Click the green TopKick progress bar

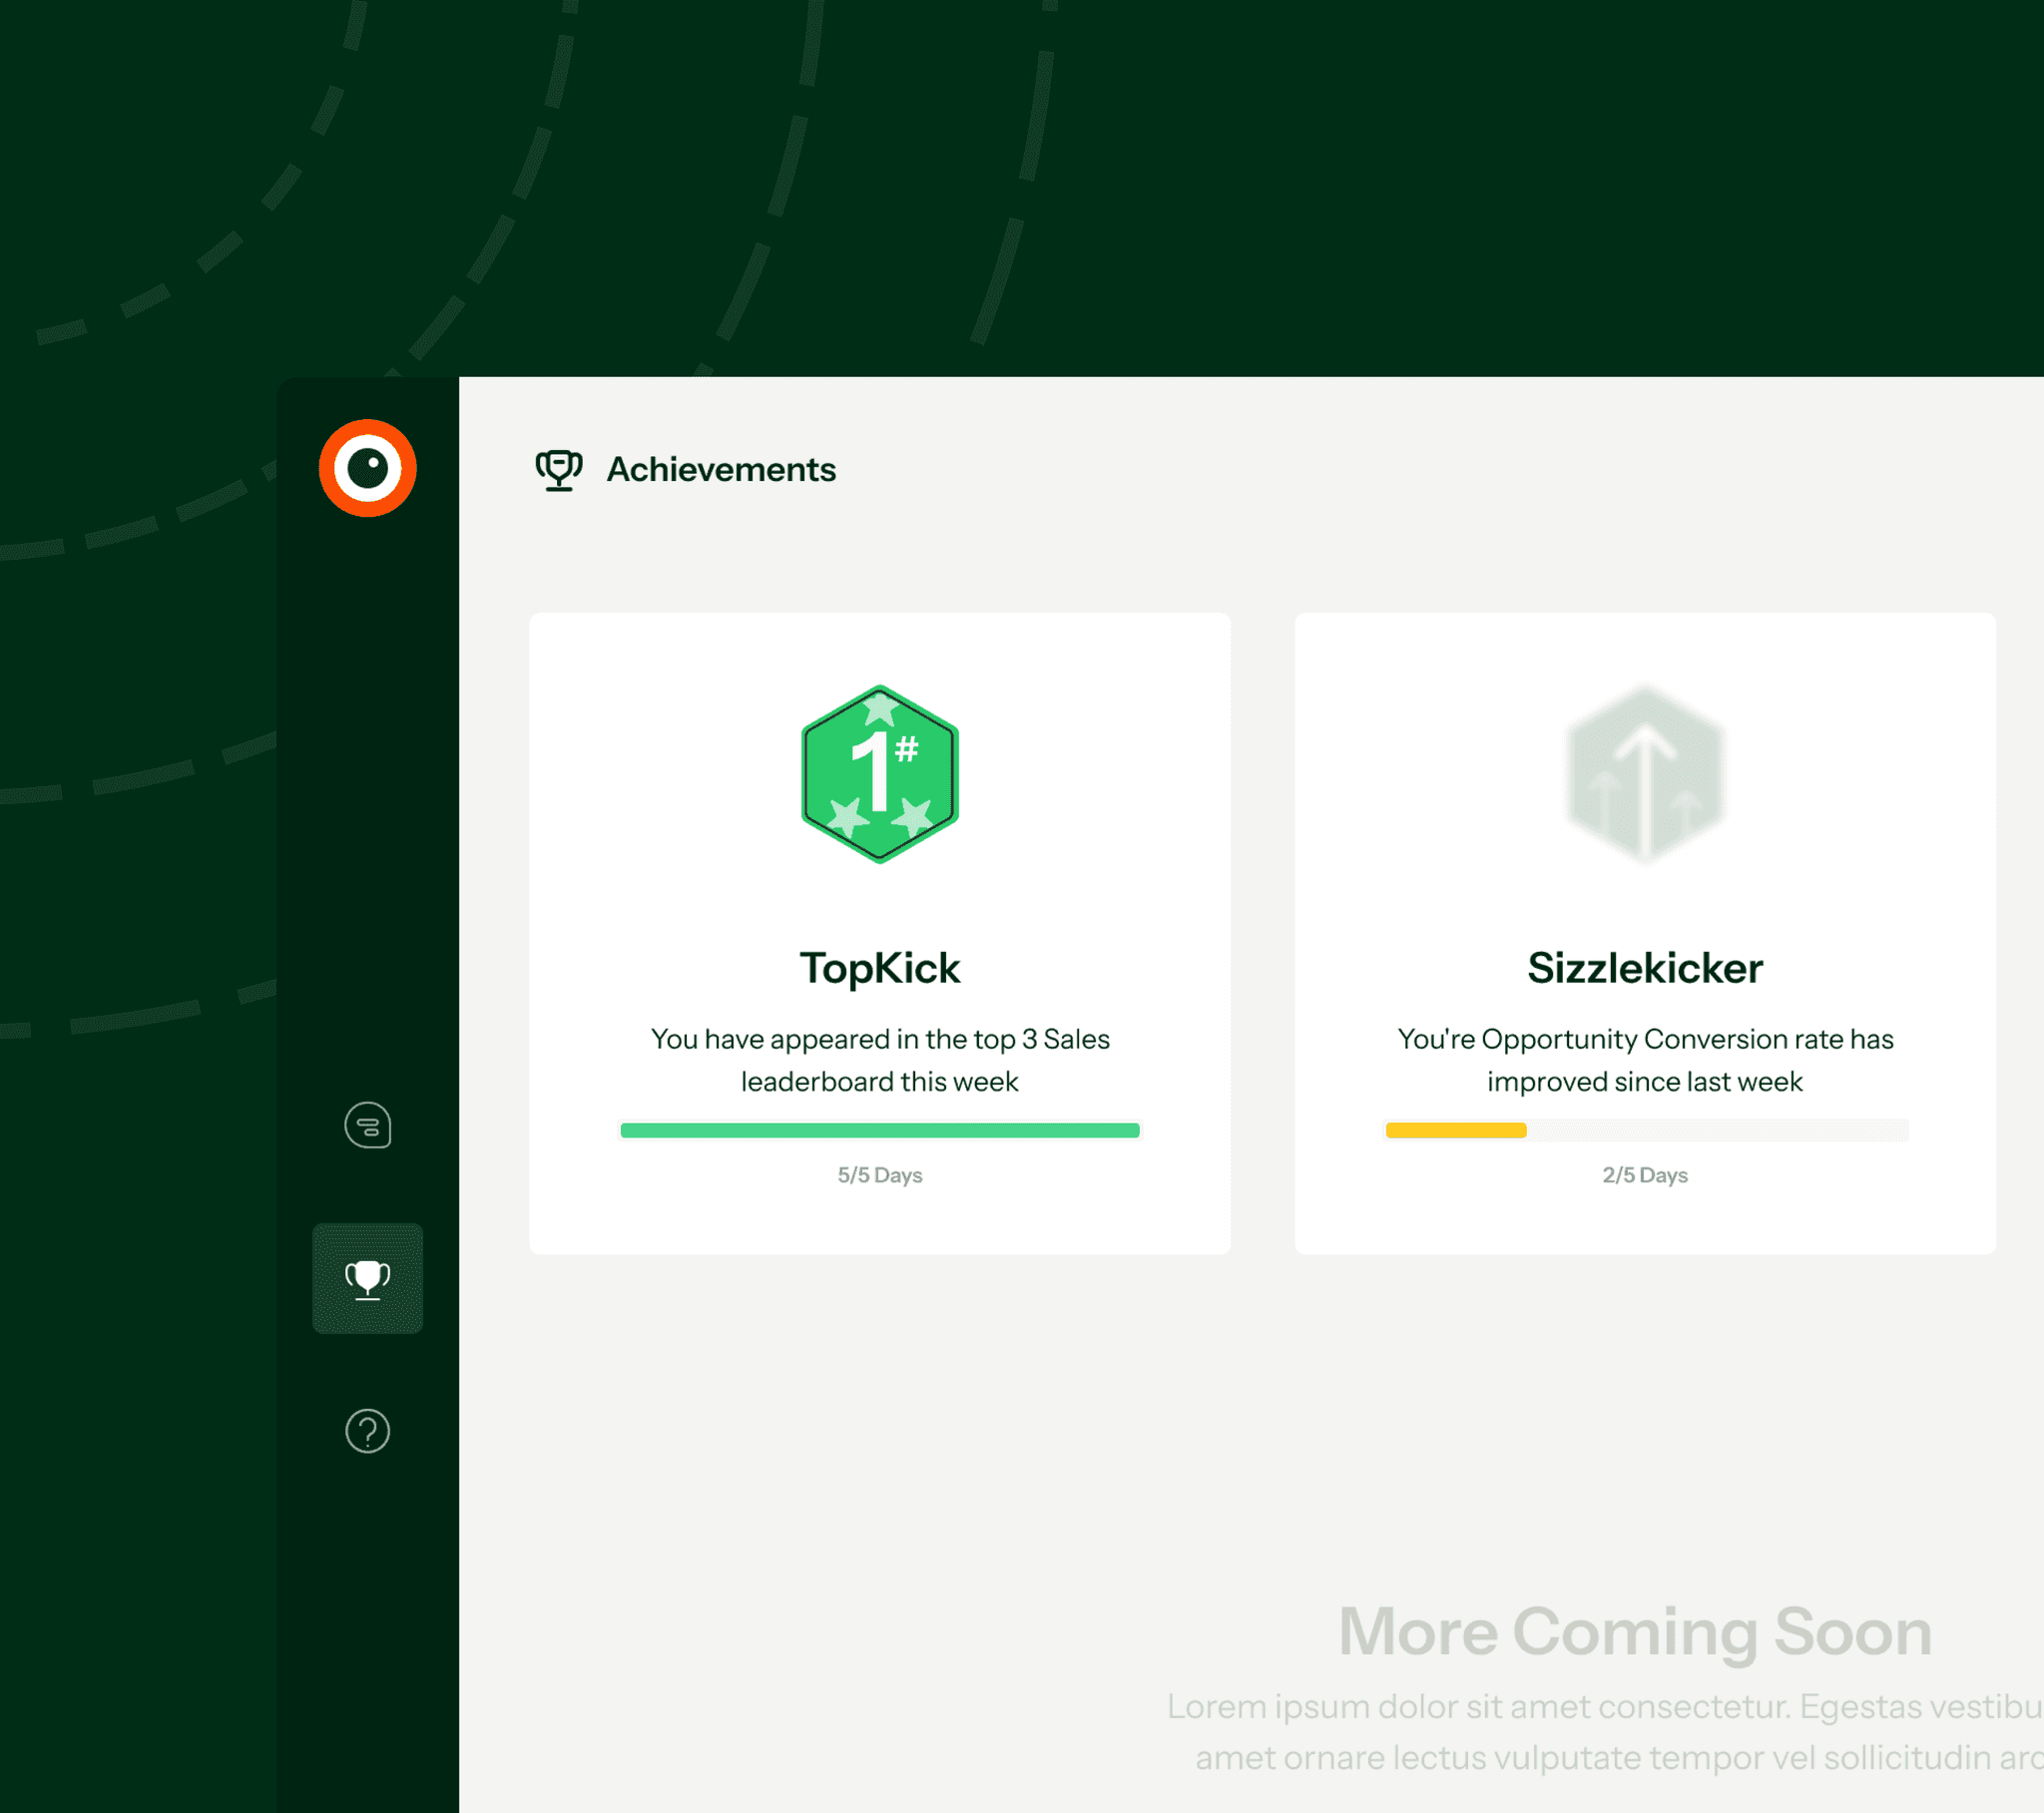point(879,1130)
